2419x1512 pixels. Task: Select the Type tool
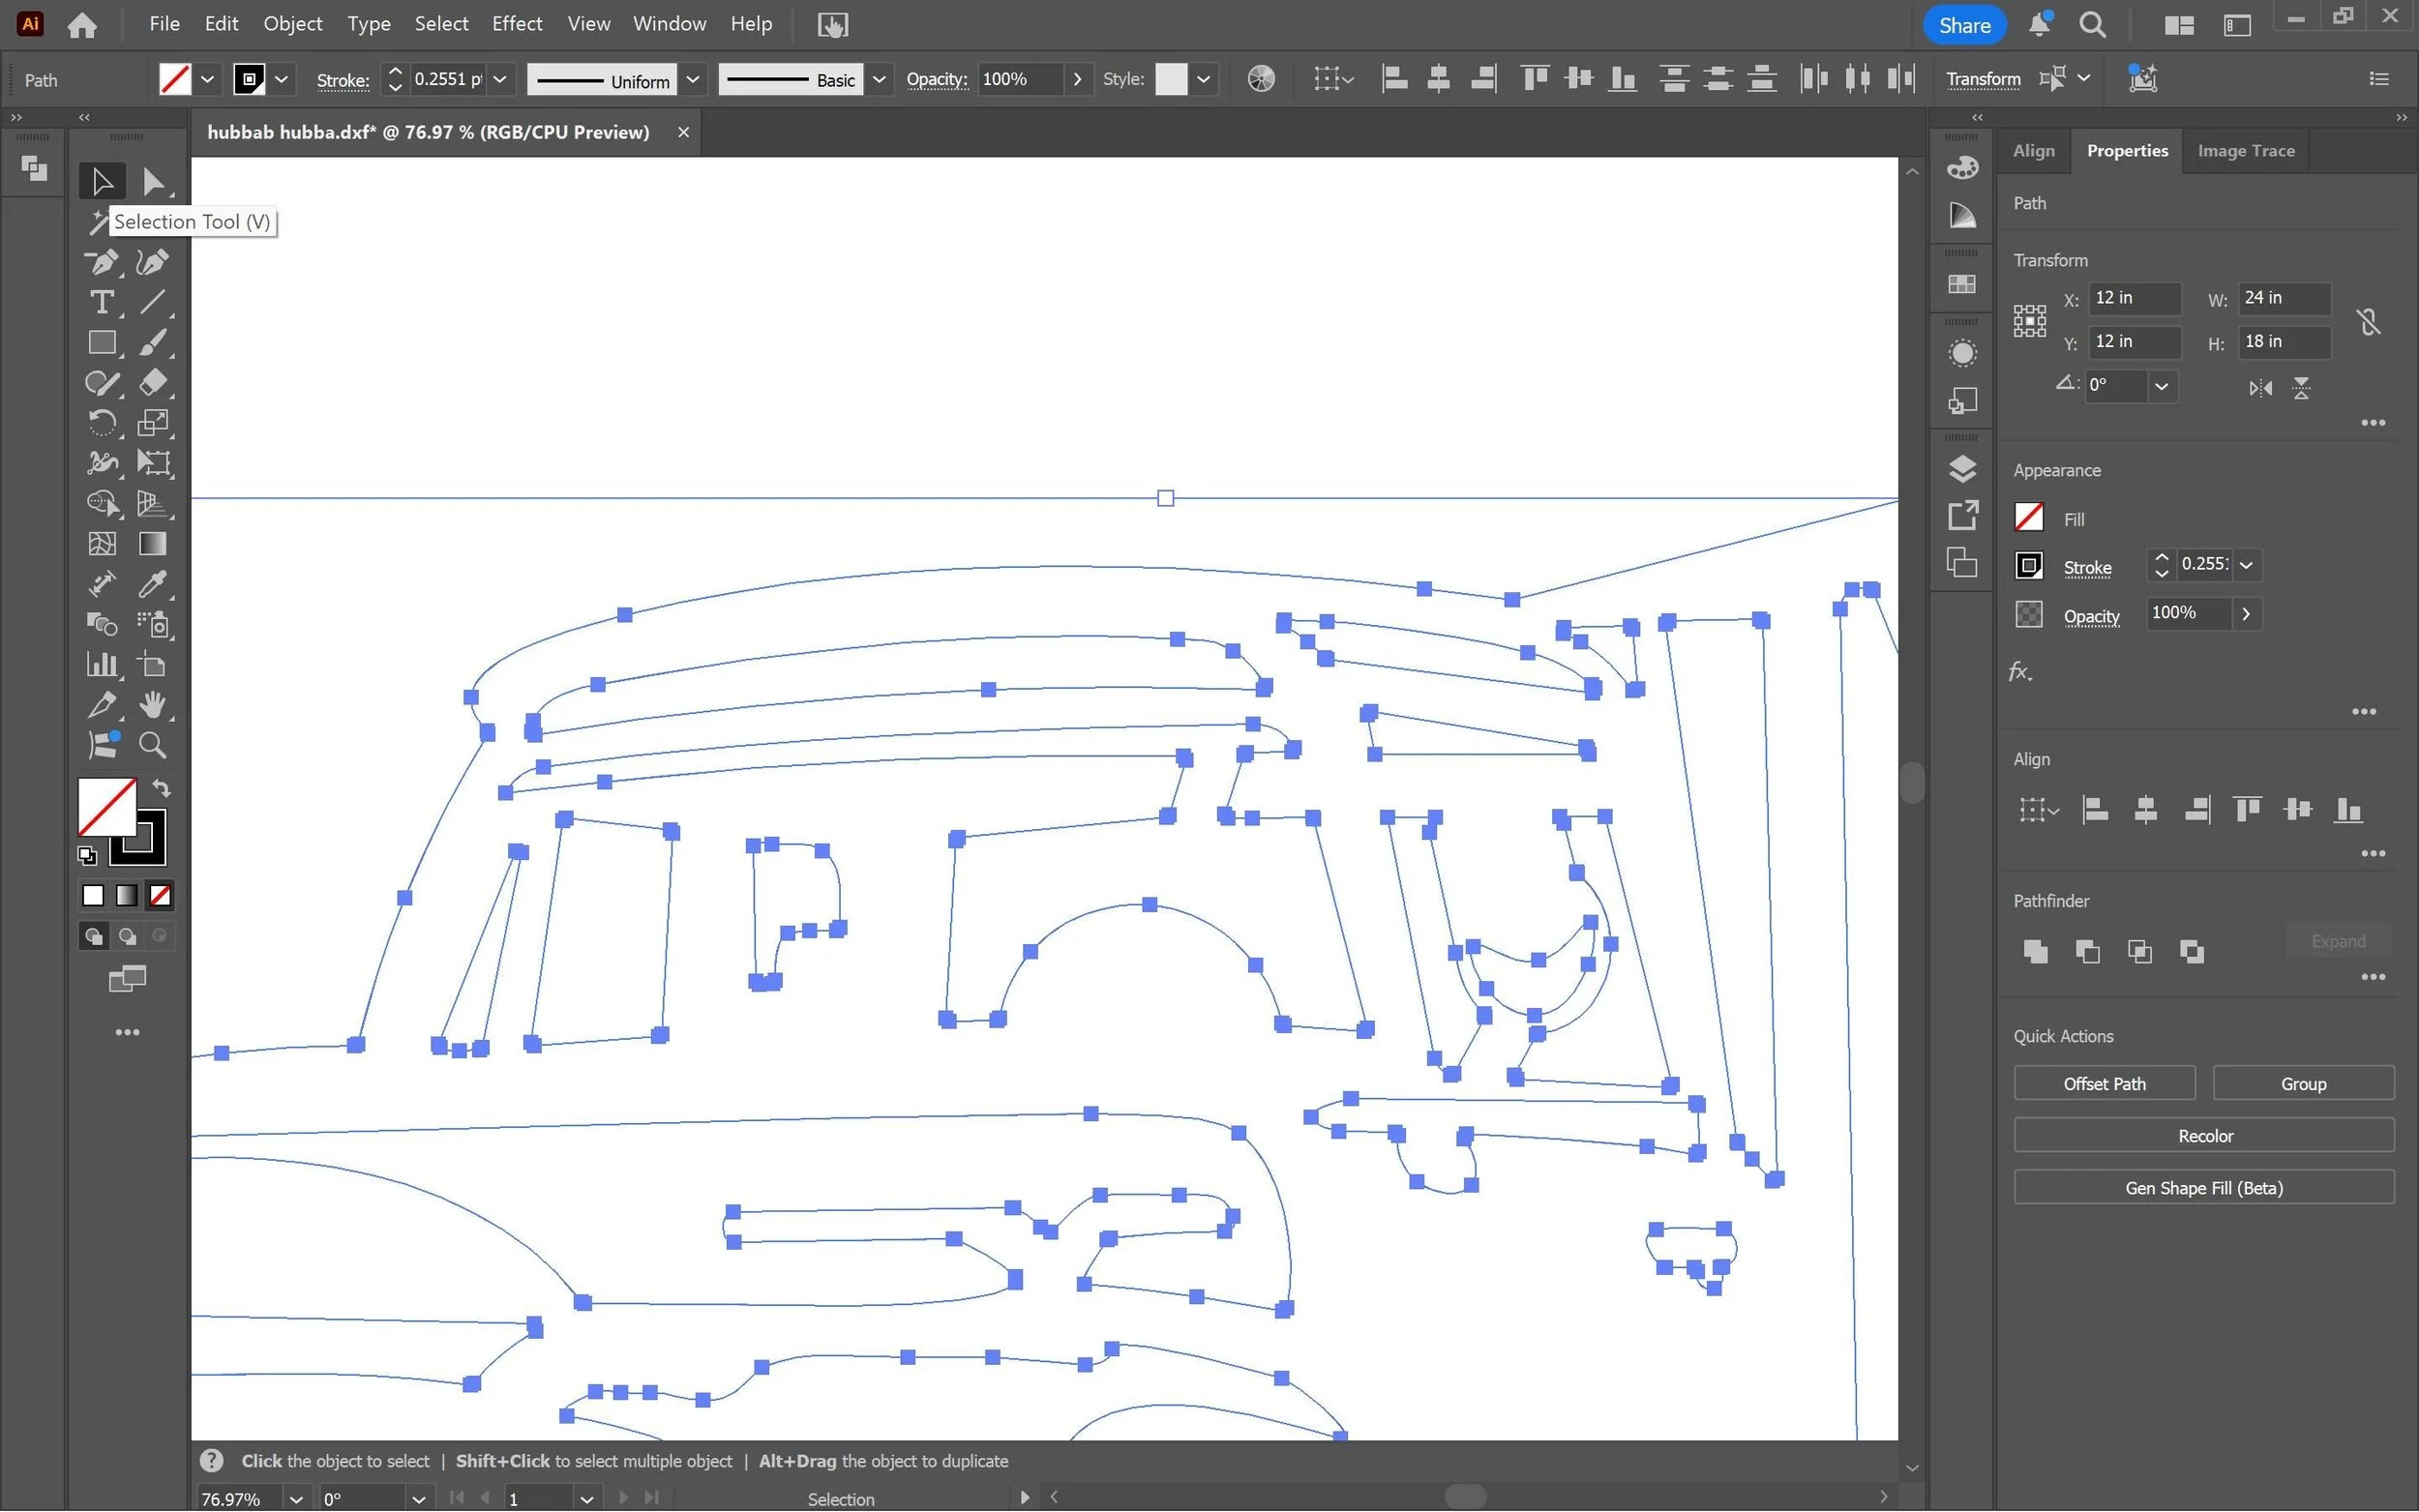(101, 302)
